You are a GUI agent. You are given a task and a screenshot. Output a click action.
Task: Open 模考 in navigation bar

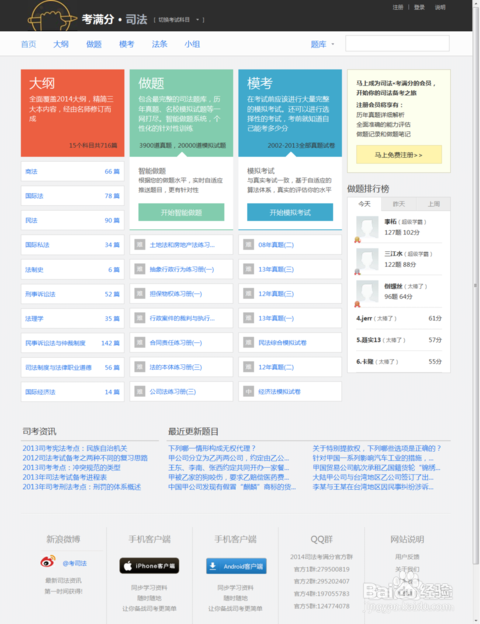tap(127, 44)
